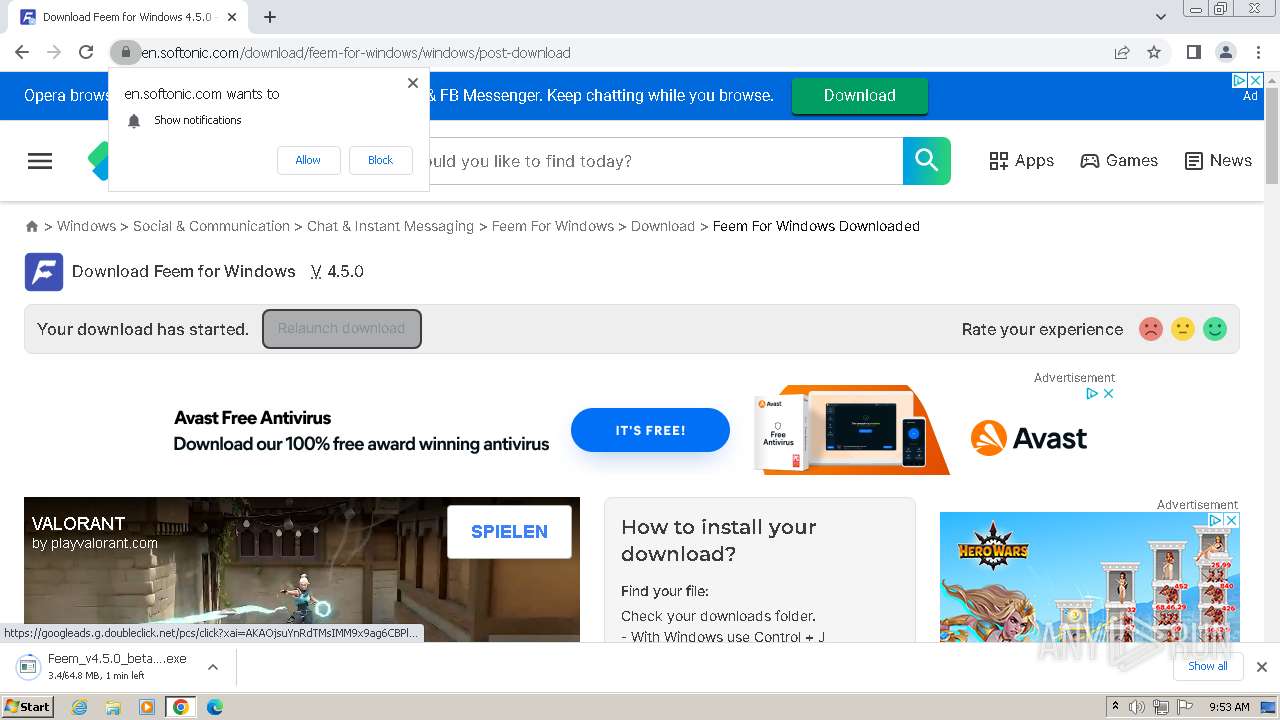Open Microsoft Edge from taskbar

(215, 707)
